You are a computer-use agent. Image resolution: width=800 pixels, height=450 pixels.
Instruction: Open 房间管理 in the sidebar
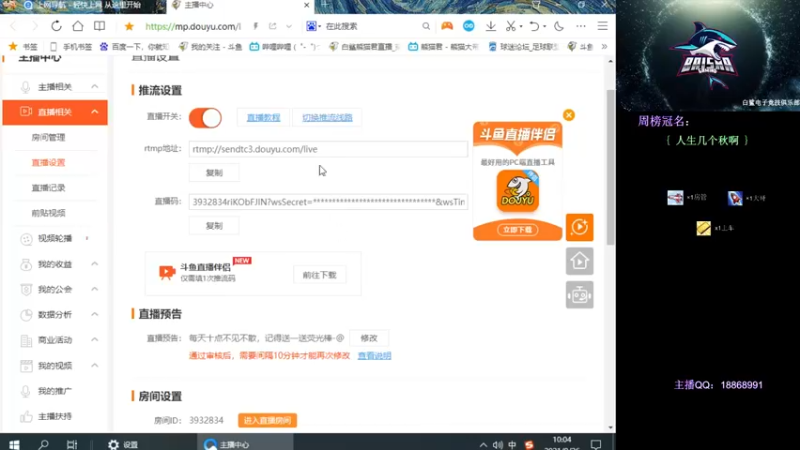click(x=48, y=137)
